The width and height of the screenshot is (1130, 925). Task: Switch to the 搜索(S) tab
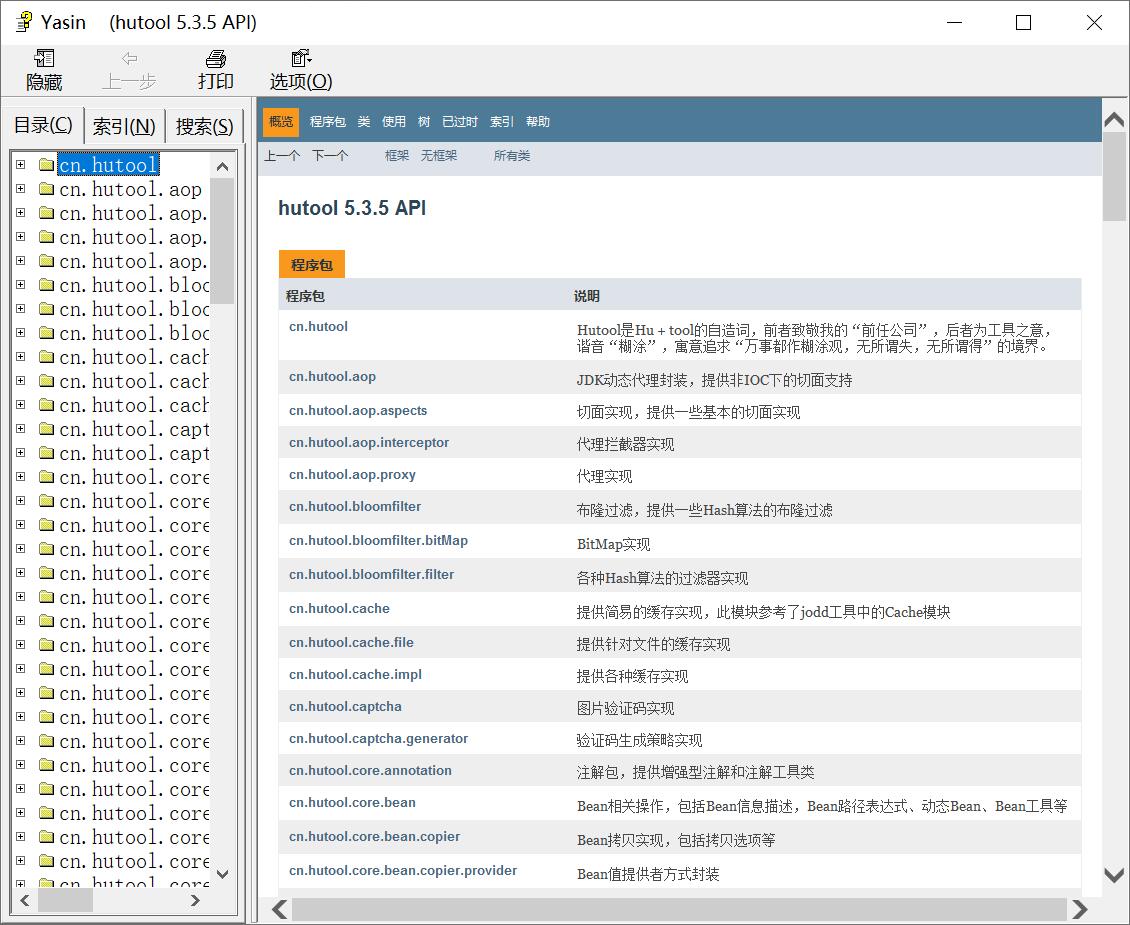coord(204,127)
